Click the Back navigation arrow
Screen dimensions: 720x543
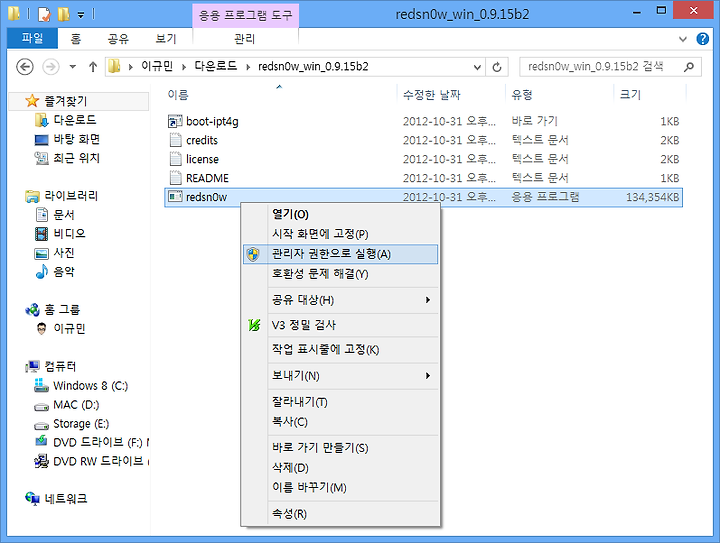[x=25, y=67]
